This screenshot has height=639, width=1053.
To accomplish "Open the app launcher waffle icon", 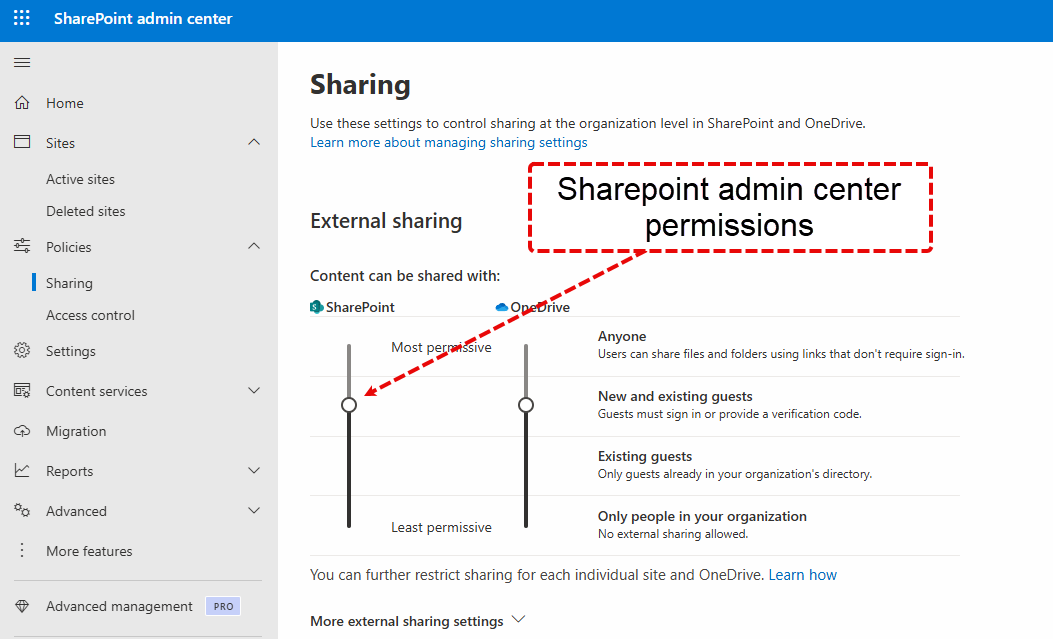I will pyautogui.click(x=21, y=17).
